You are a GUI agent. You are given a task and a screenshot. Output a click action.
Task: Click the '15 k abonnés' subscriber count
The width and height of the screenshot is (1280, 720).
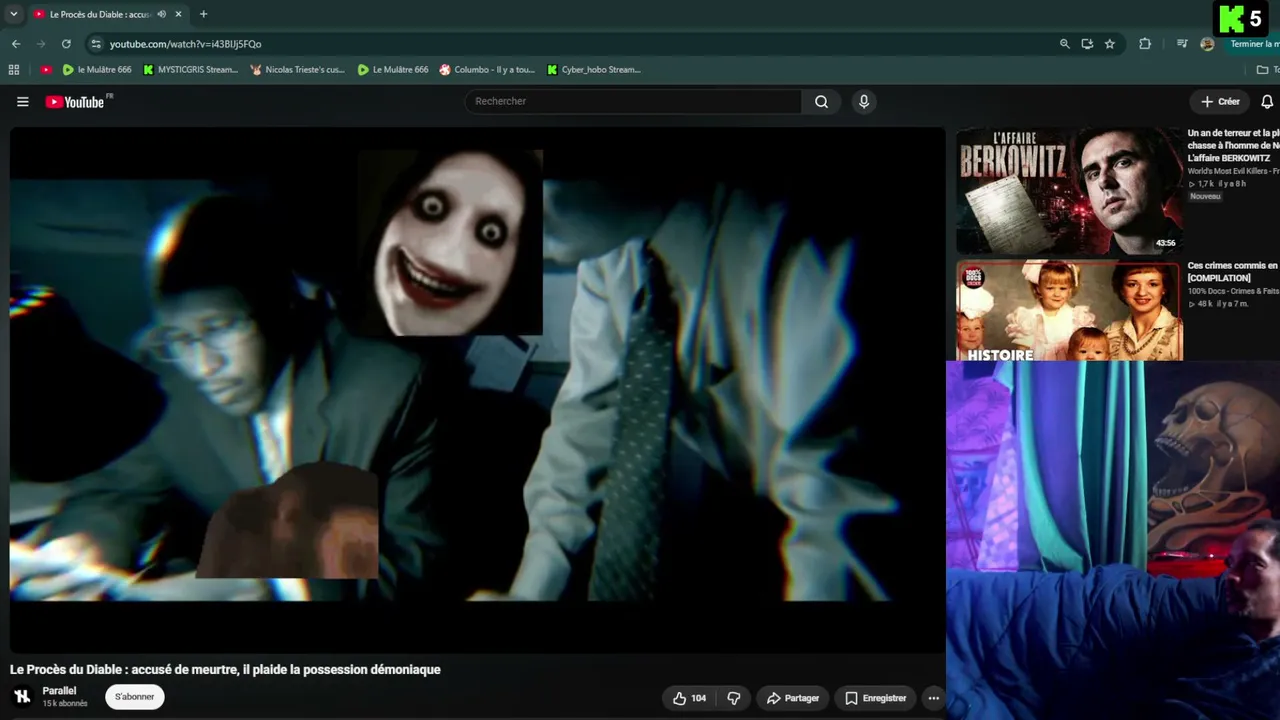[x=65, y=704]
